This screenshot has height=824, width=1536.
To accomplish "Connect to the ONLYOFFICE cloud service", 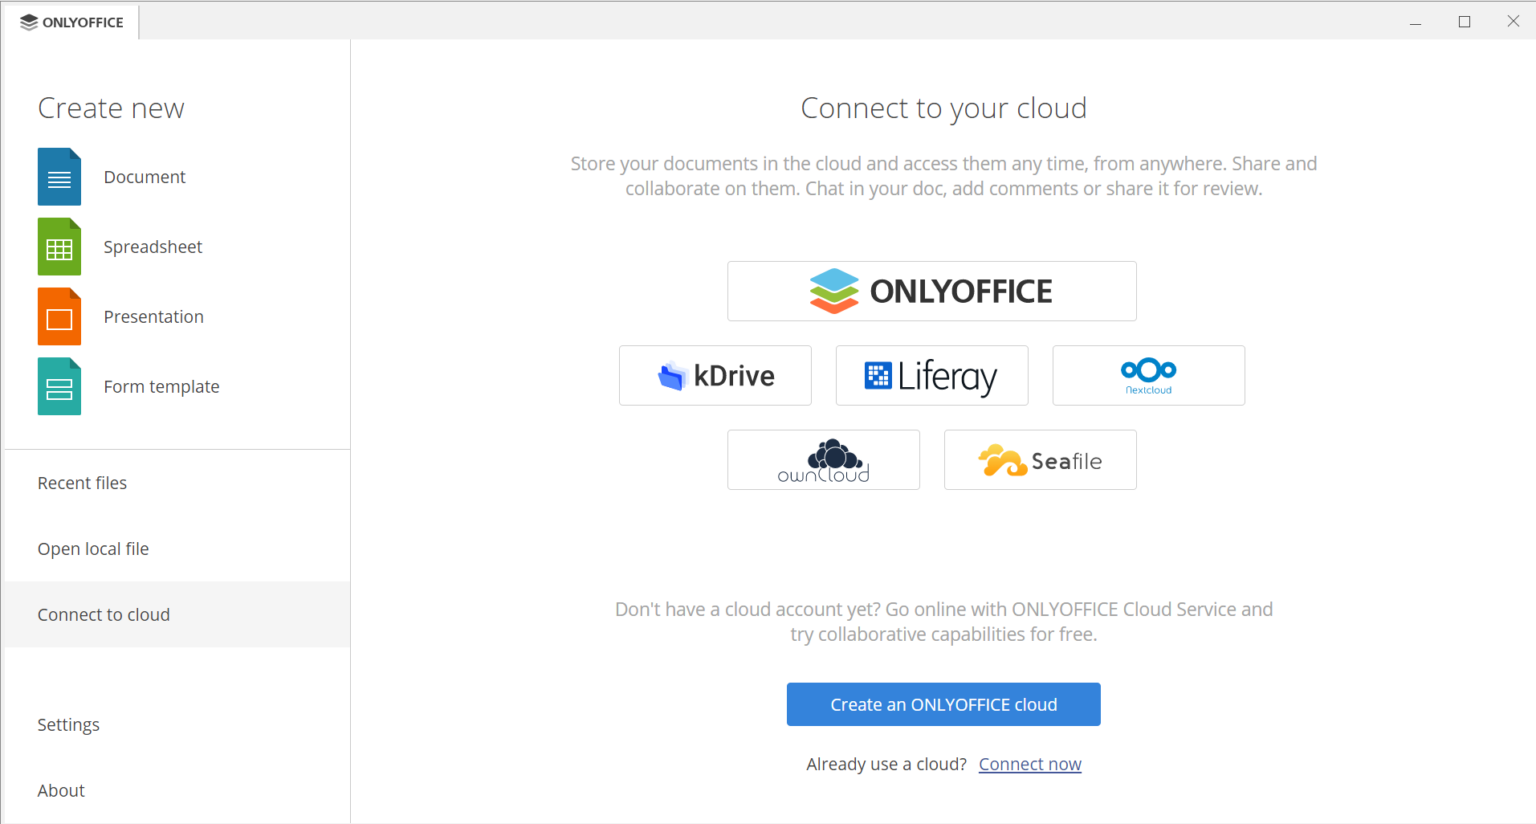I will (931, 291).
